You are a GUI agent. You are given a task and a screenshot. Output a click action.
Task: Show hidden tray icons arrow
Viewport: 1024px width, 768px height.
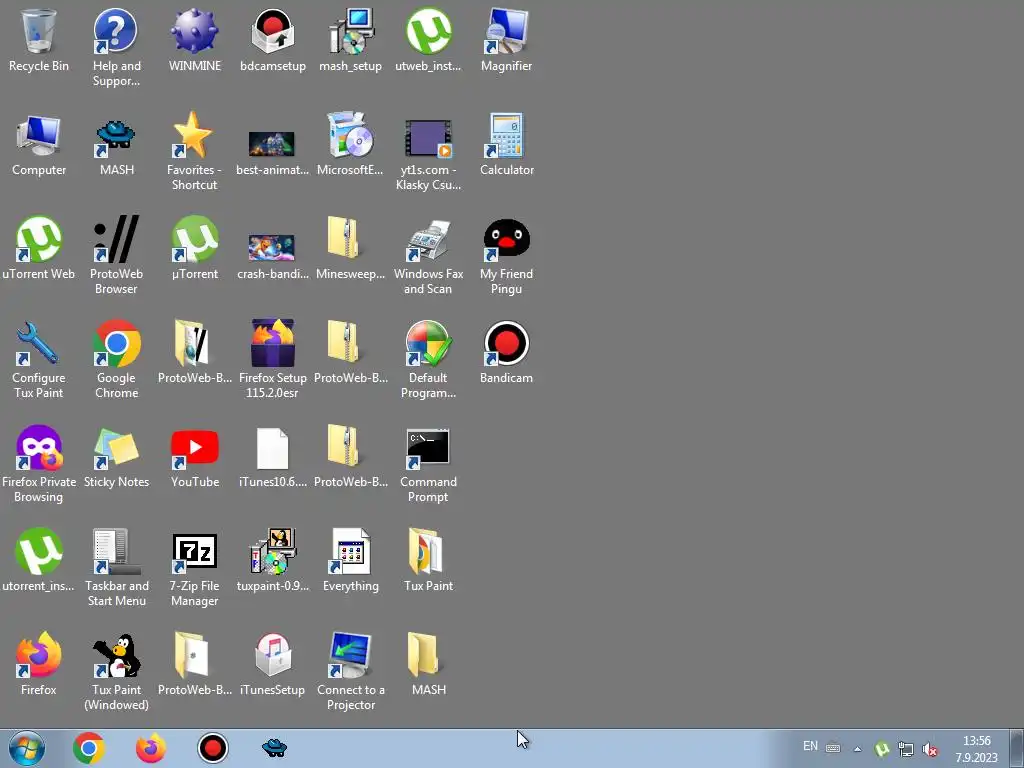pyautogui.click(x=857, y=749)
